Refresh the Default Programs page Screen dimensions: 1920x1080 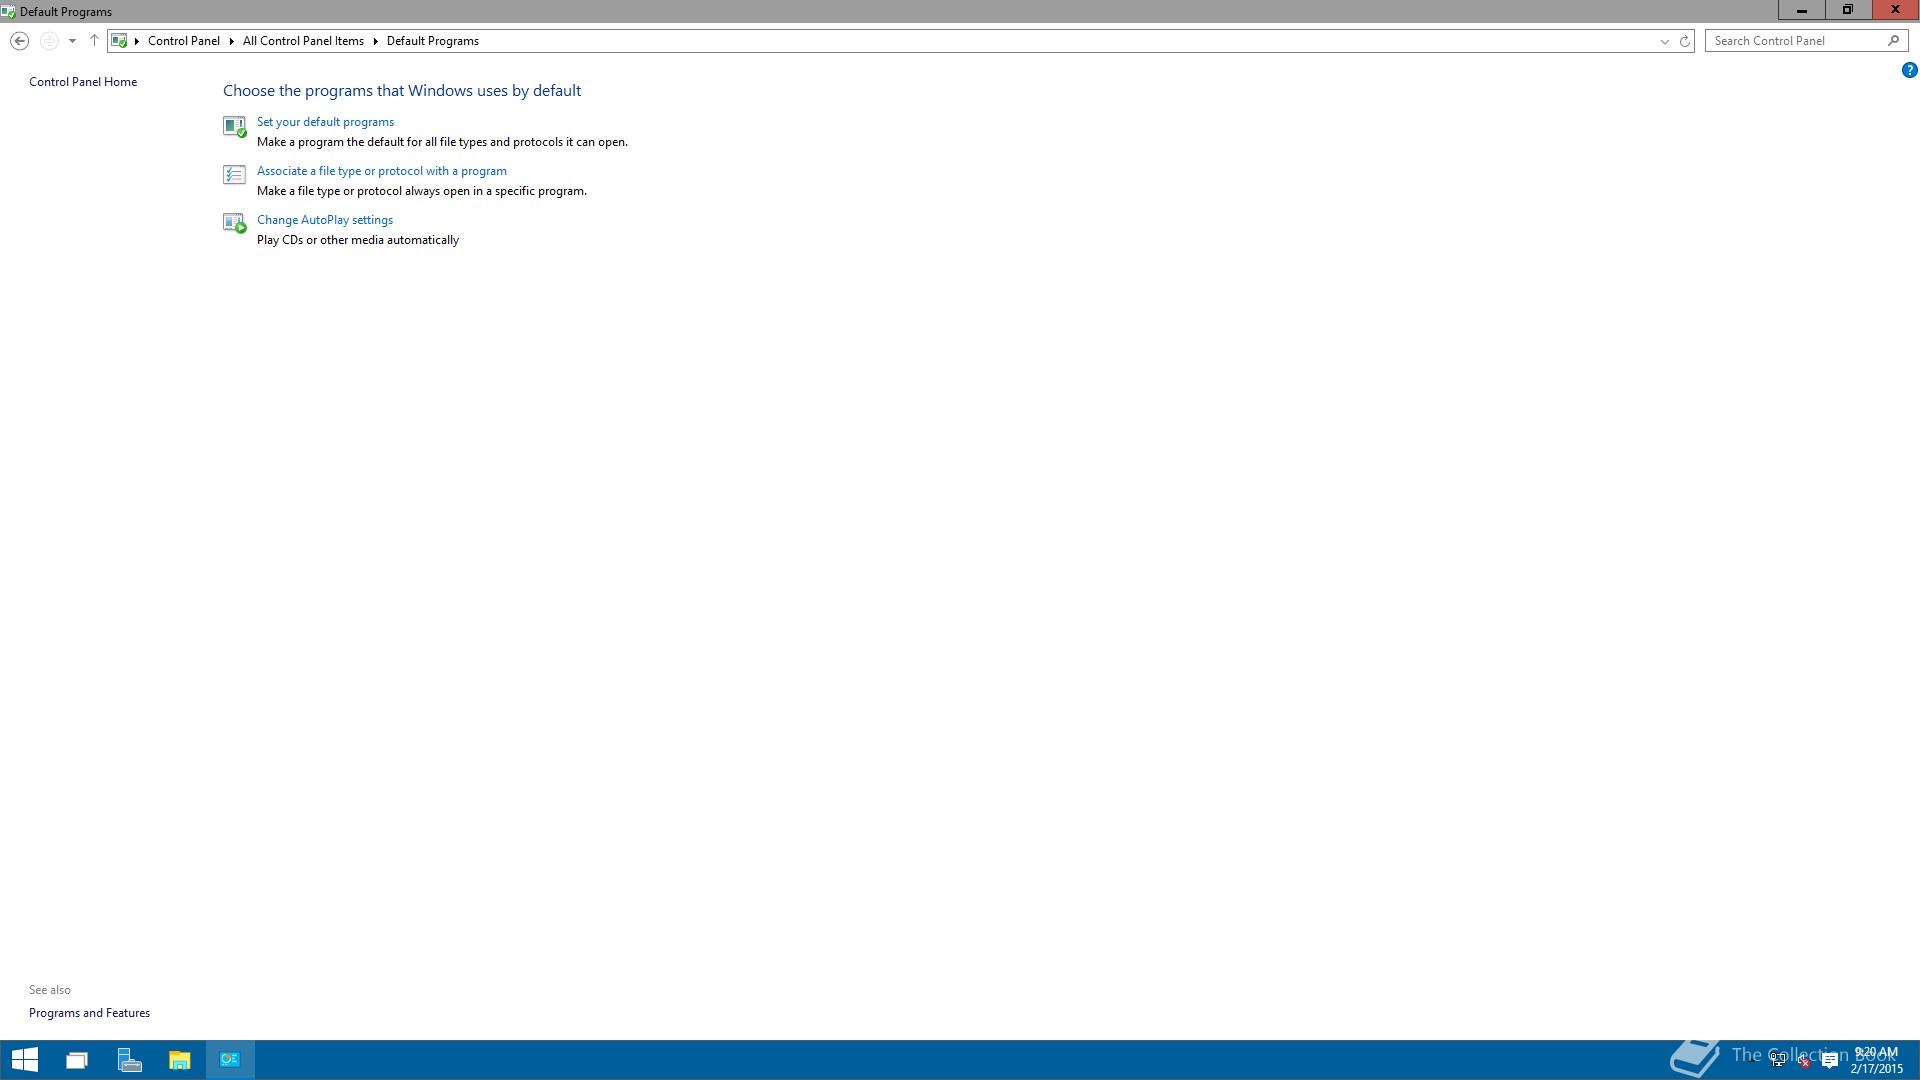pyautogui.click(x=1684, y=41)
